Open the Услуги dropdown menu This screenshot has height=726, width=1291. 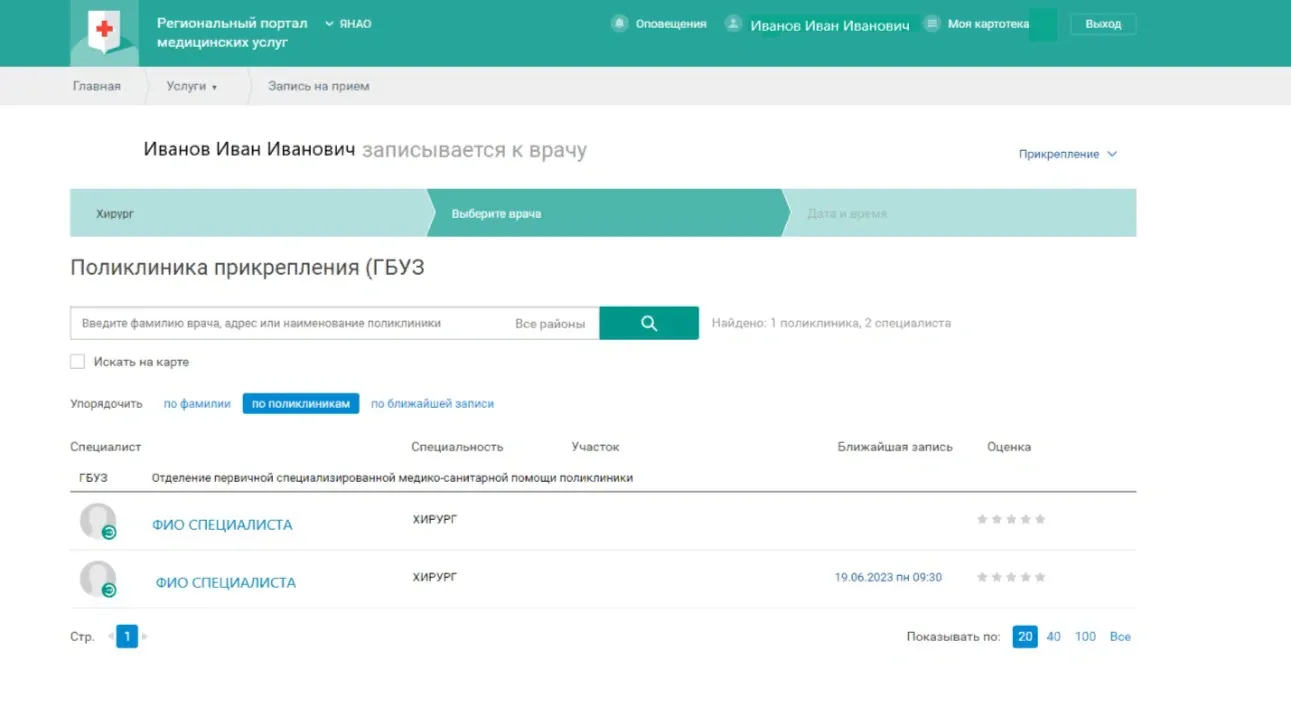[x=191, y=86]
